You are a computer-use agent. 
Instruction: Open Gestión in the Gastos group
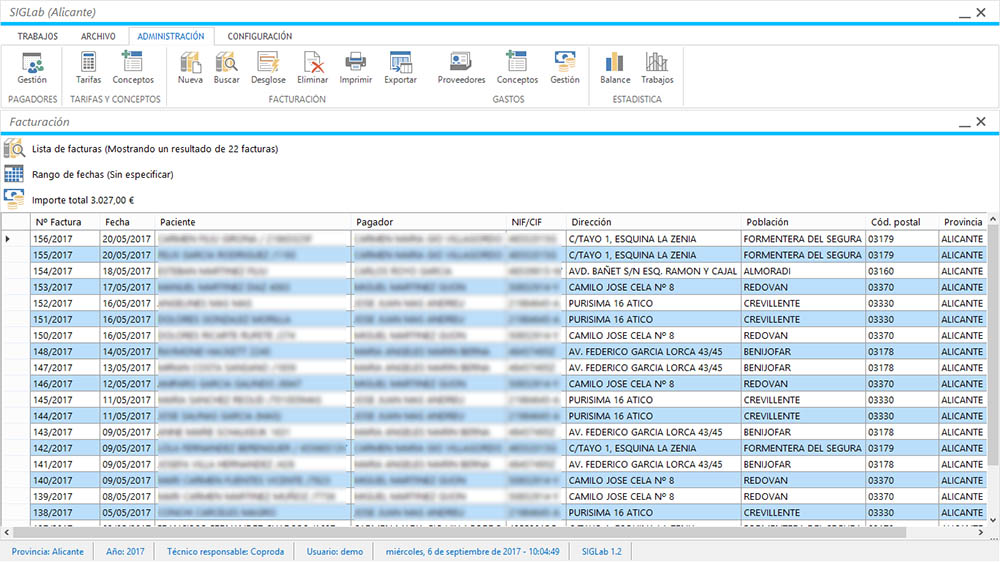565,68
